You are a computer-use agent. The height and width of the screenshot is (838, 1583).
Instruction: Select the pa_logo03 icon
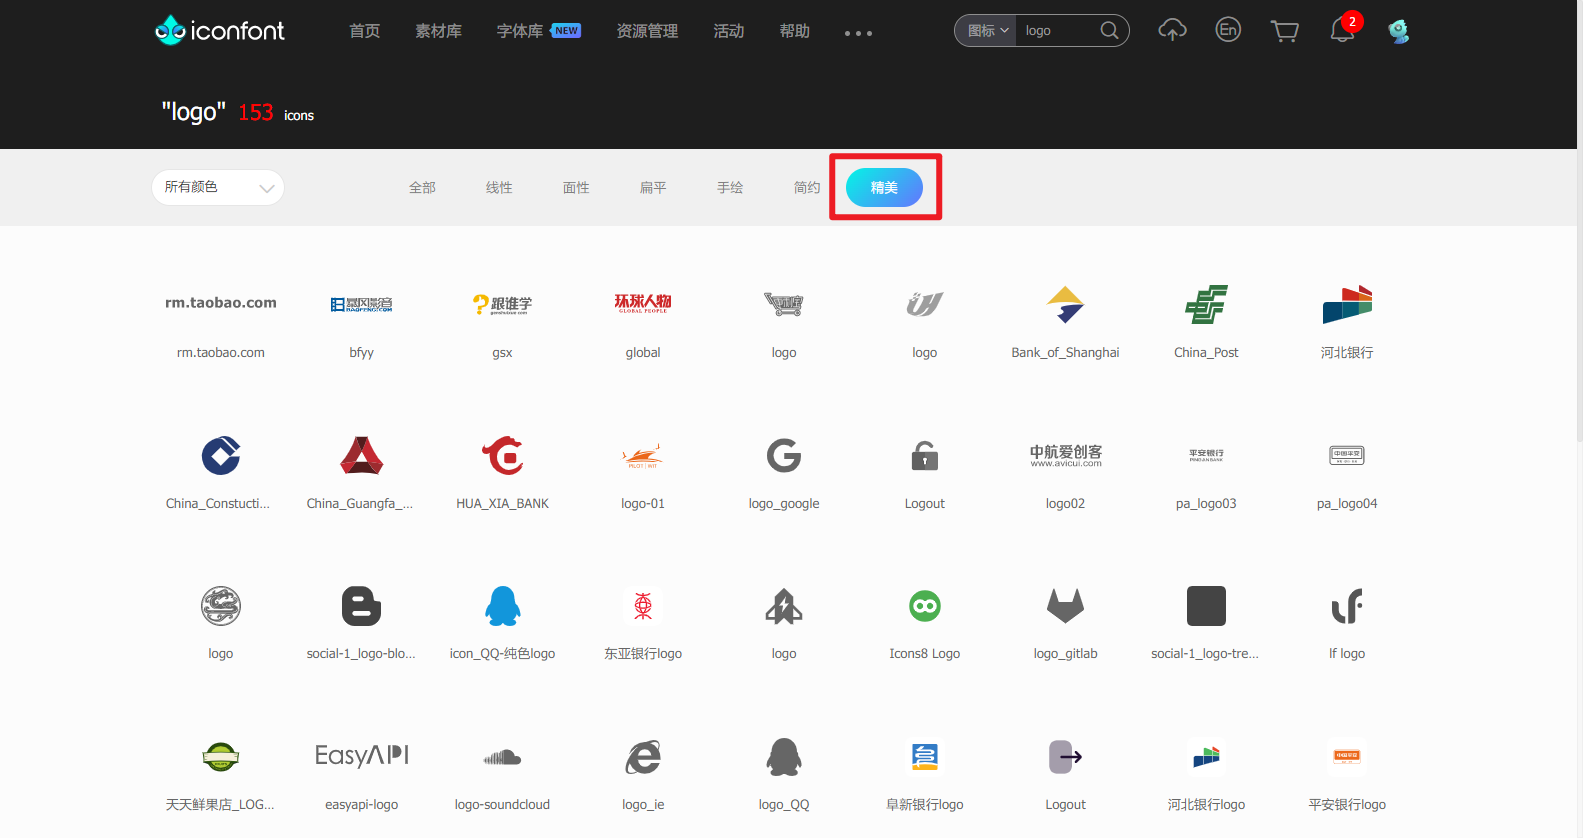1206,455
